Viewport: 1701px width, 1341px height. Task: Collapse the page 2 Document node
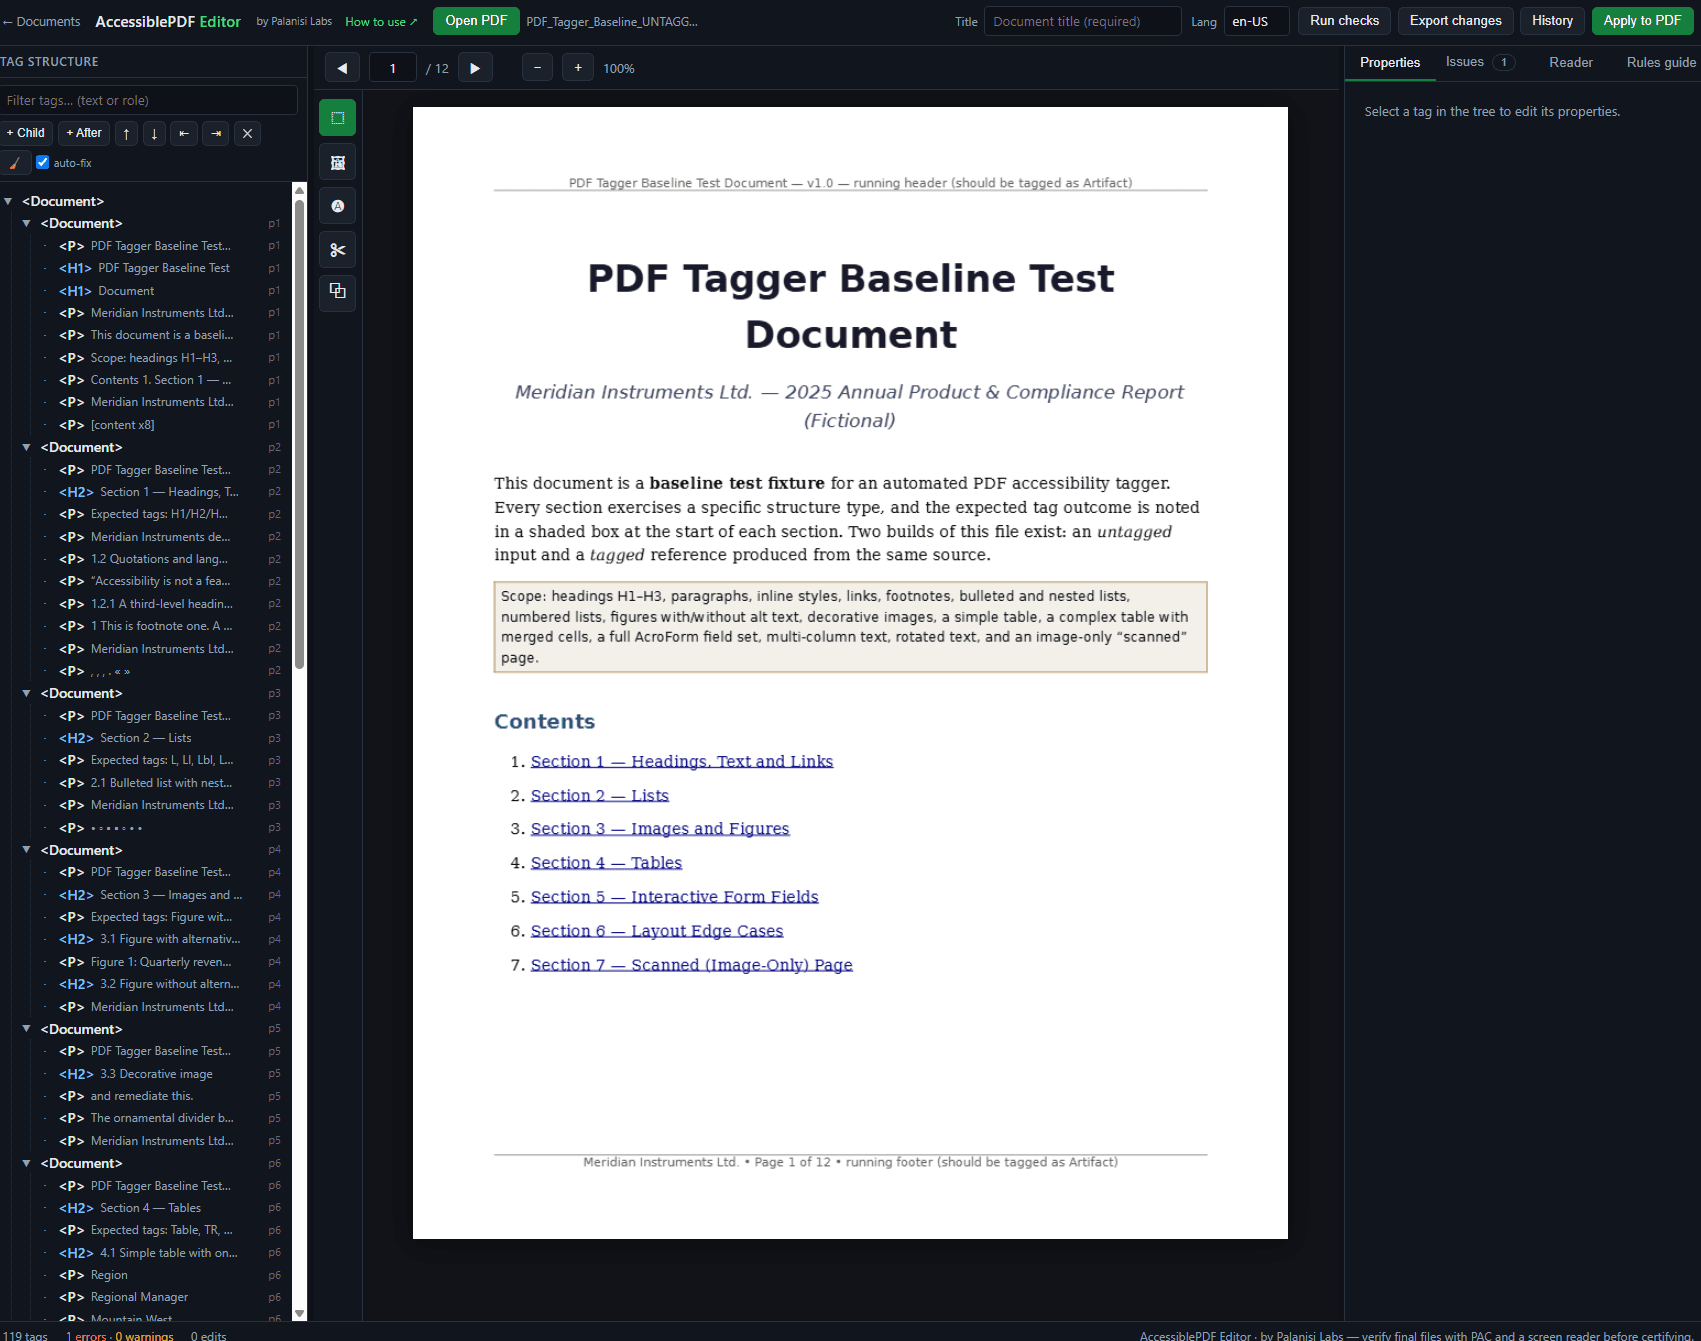pyautogui.click(x=26, y=447)
